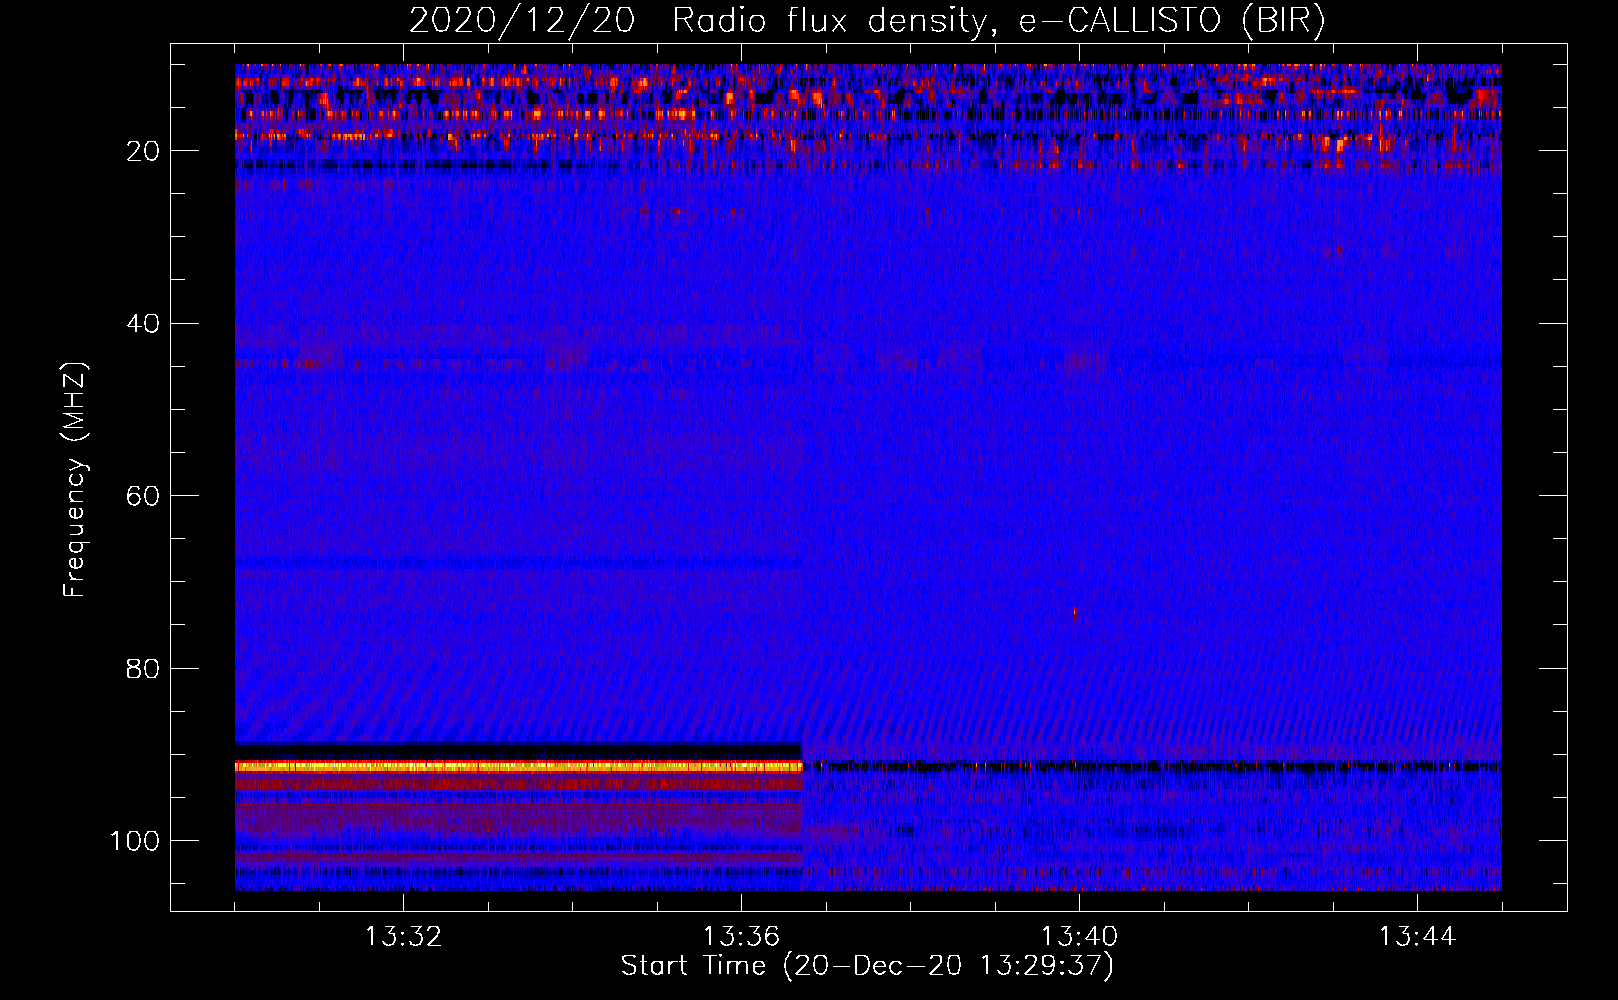The image size is (1618, 1000).
Task: Click the 13:36 time tick label
Action: click(x=741, y=937)
